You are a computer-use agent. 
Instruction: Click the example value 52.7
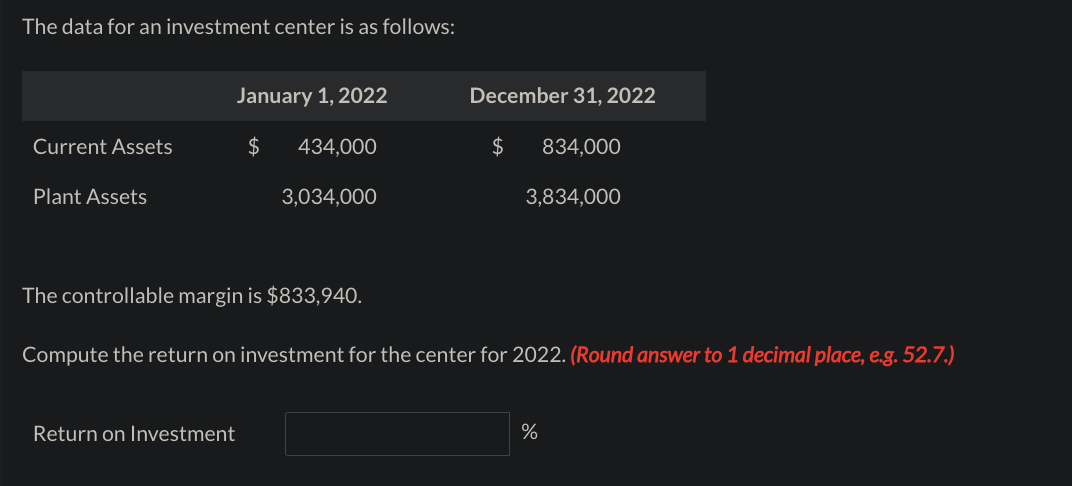928,355
